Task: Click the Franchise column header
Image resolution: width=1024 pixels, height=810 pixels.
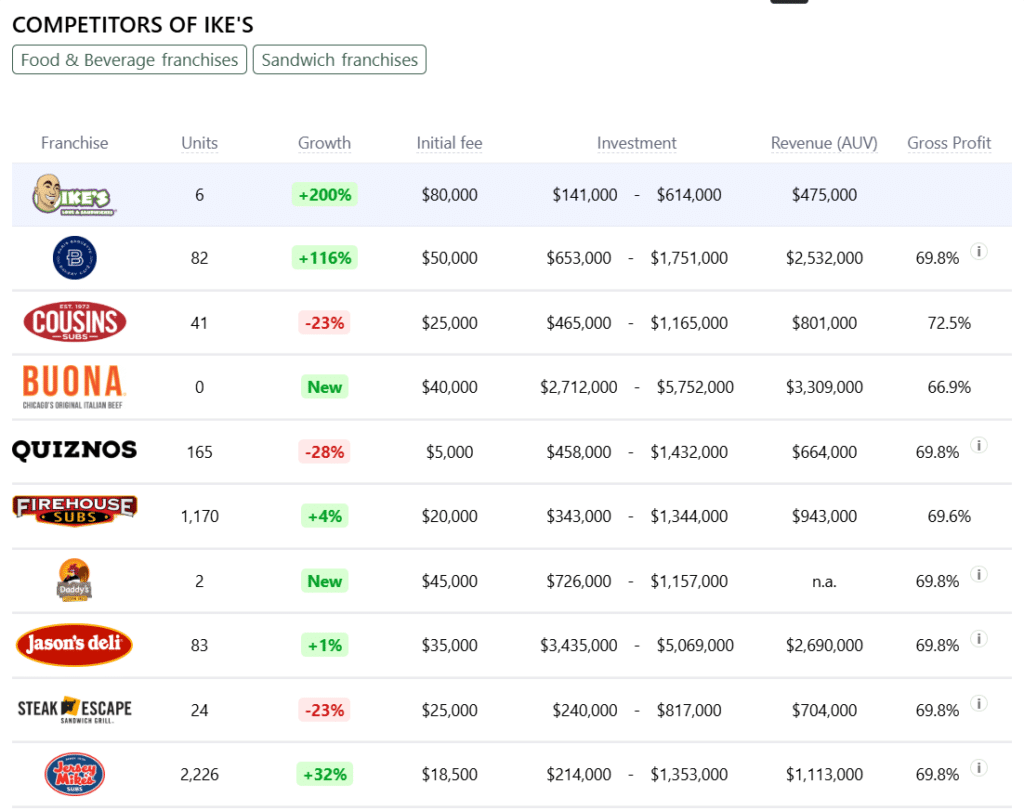Action: point(74,143)
